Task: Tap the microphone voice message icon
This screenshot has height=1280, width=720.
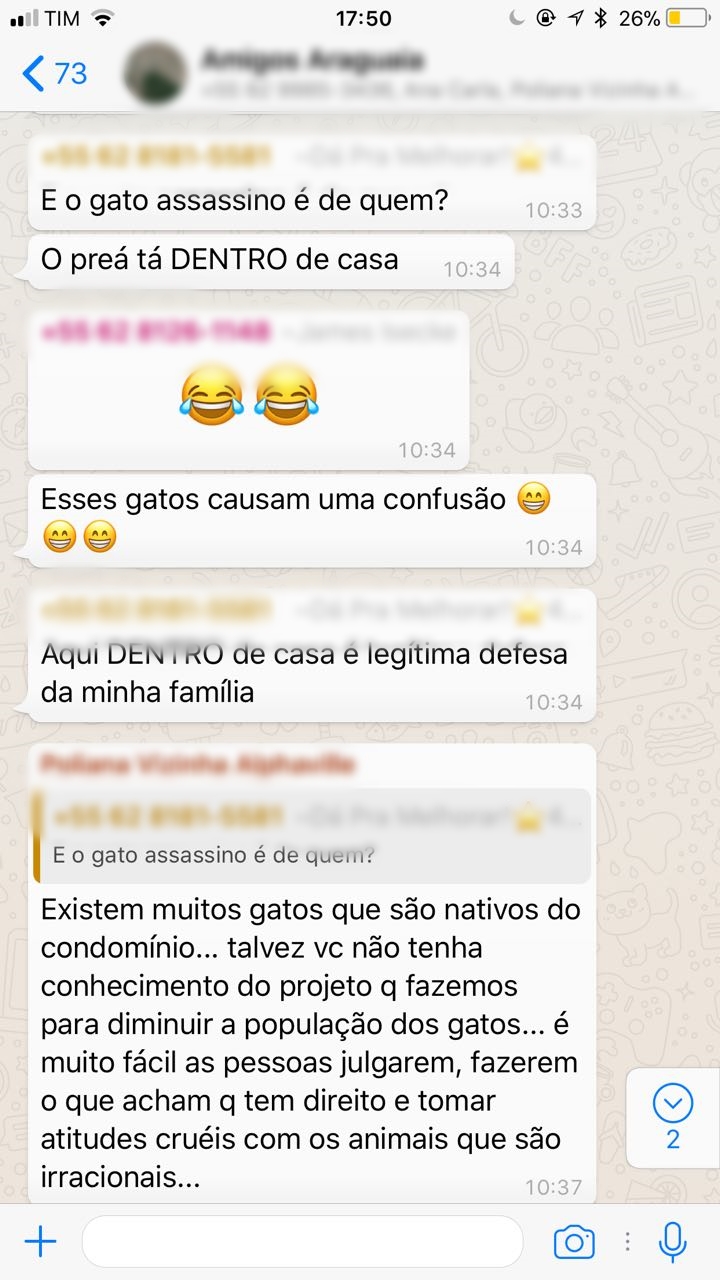Action: [672, 1242]
